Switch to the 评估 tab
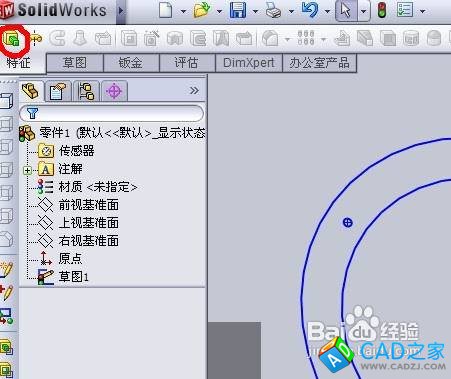 click(x=187, y=63)
